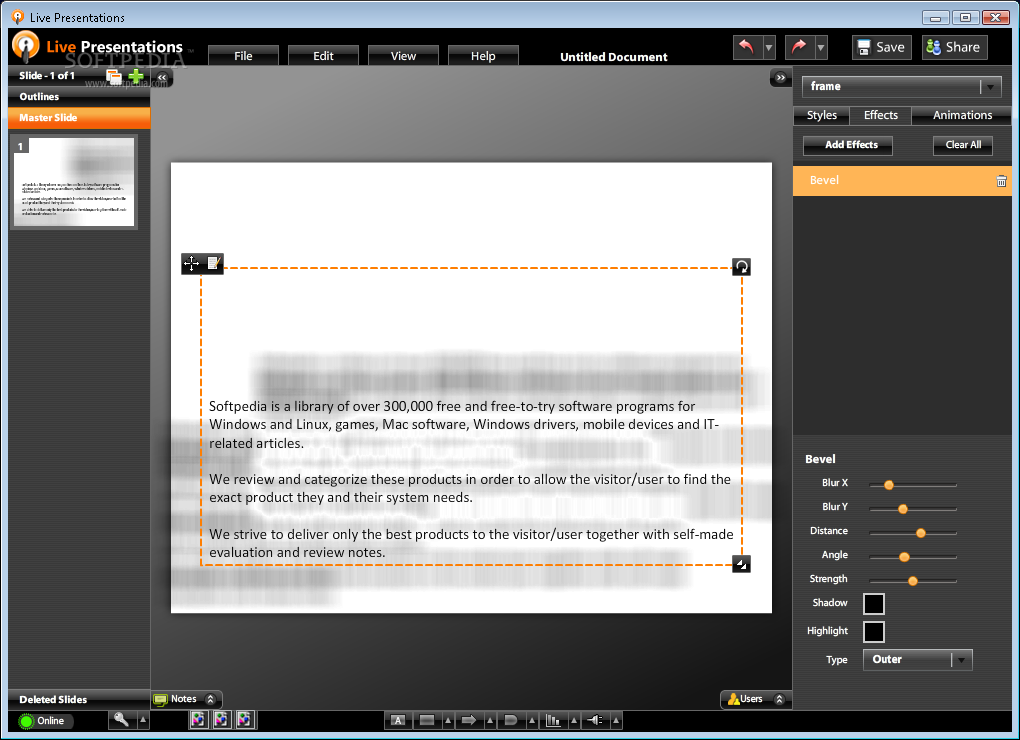Viewport: 1020px width, 740px height.
Task: Expand the Notes panel
Action: [x=187, y=700]
